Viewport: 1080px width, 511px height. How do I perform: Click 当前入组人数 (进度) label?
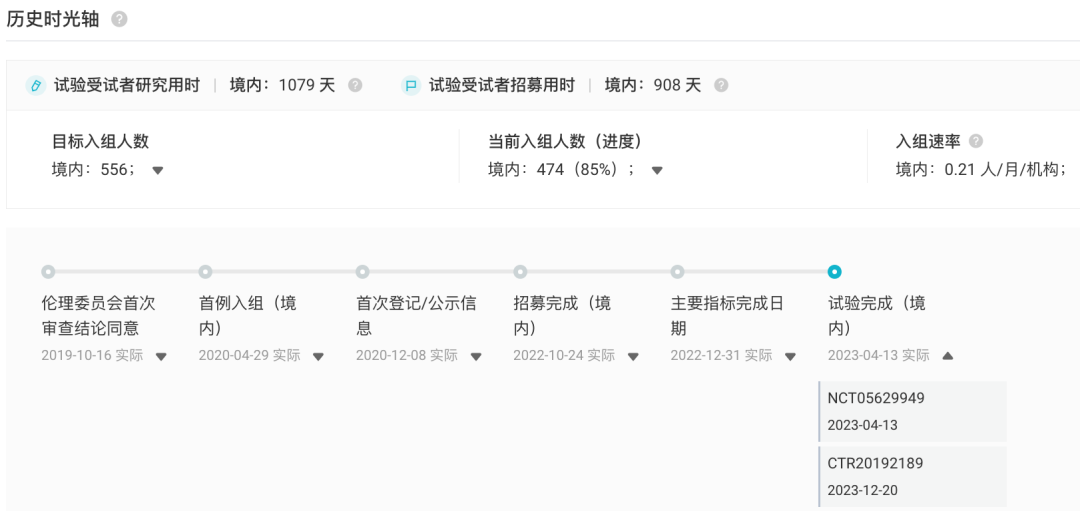[x=565, y=142]
